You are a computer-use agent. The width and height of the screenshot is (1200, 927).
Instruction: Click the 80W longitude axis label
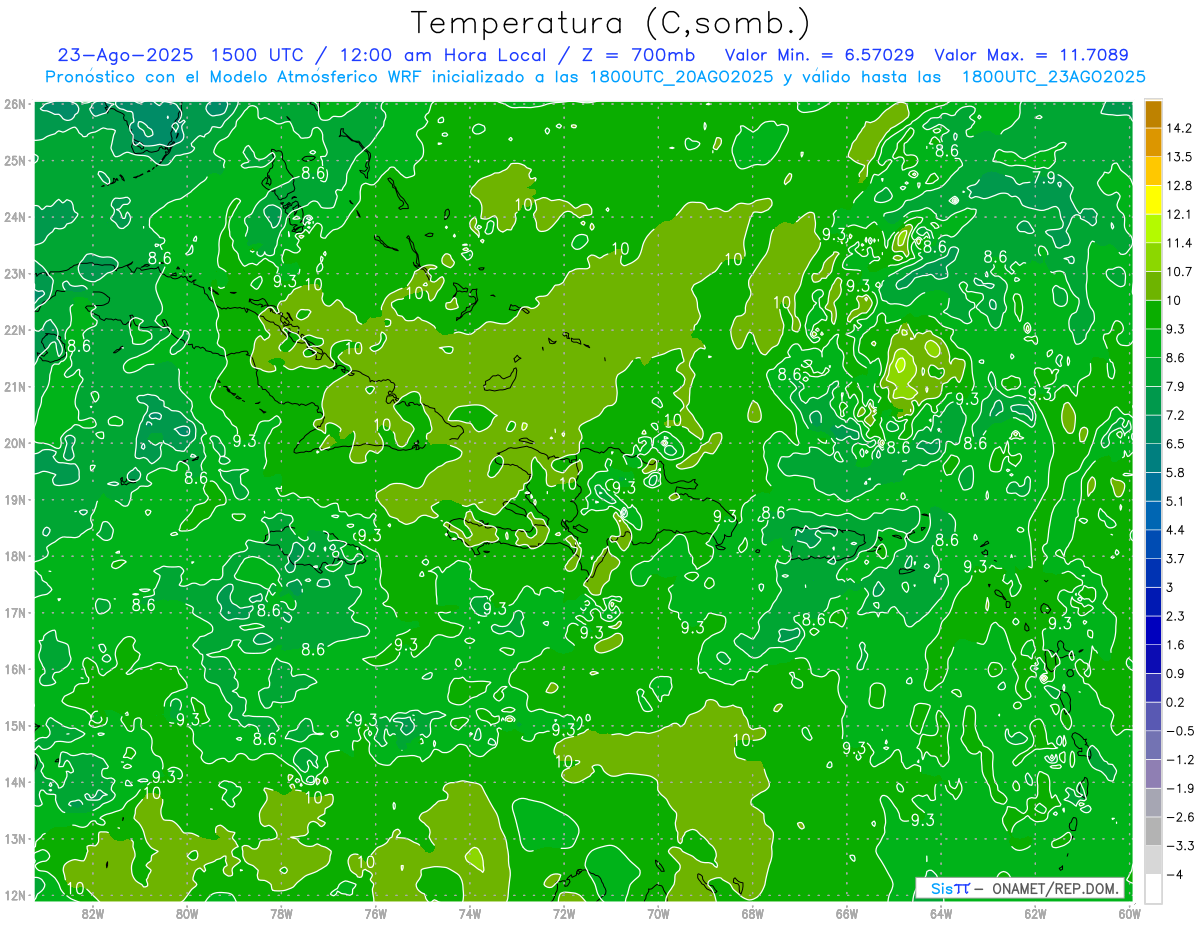click(186, 913)
